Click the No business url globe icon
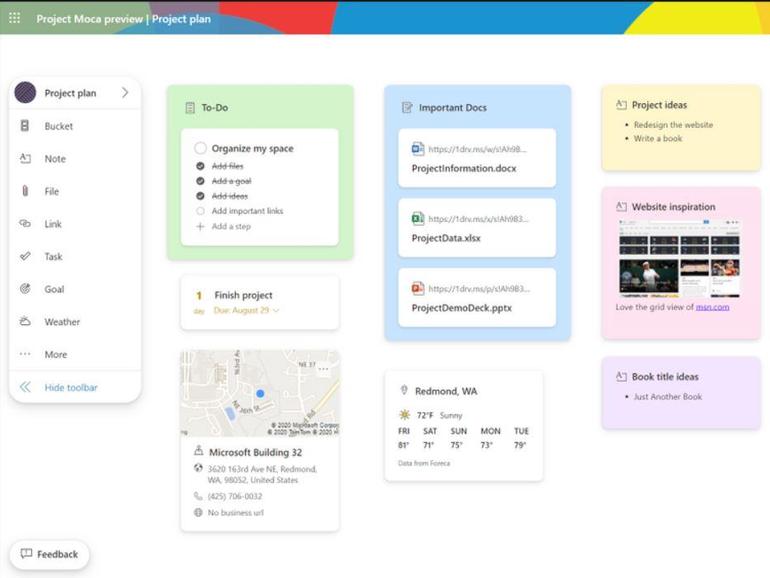This screenshot has width=770, height=578. [x=198, y=512]
